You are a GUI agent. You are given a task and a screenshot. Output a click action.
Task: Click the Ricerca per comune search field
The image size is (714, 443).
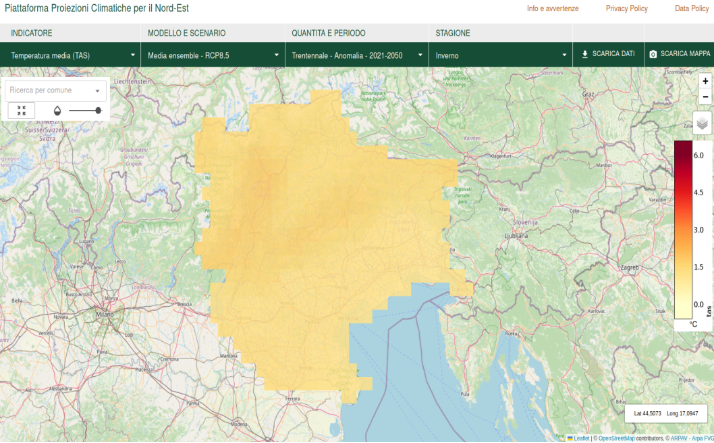52,90
